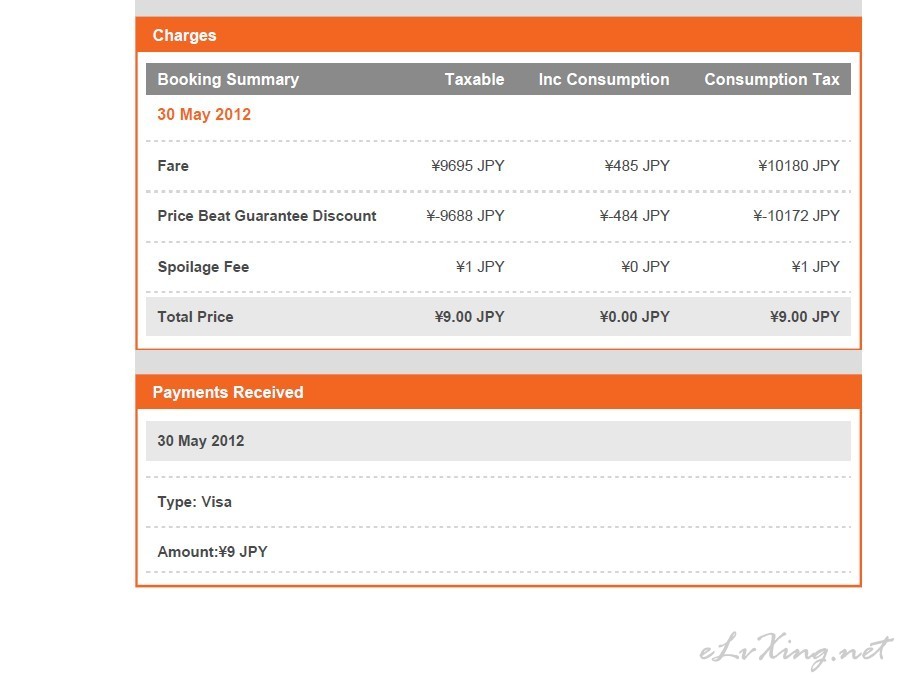Click the Payments Received section header

pos(498,392)
